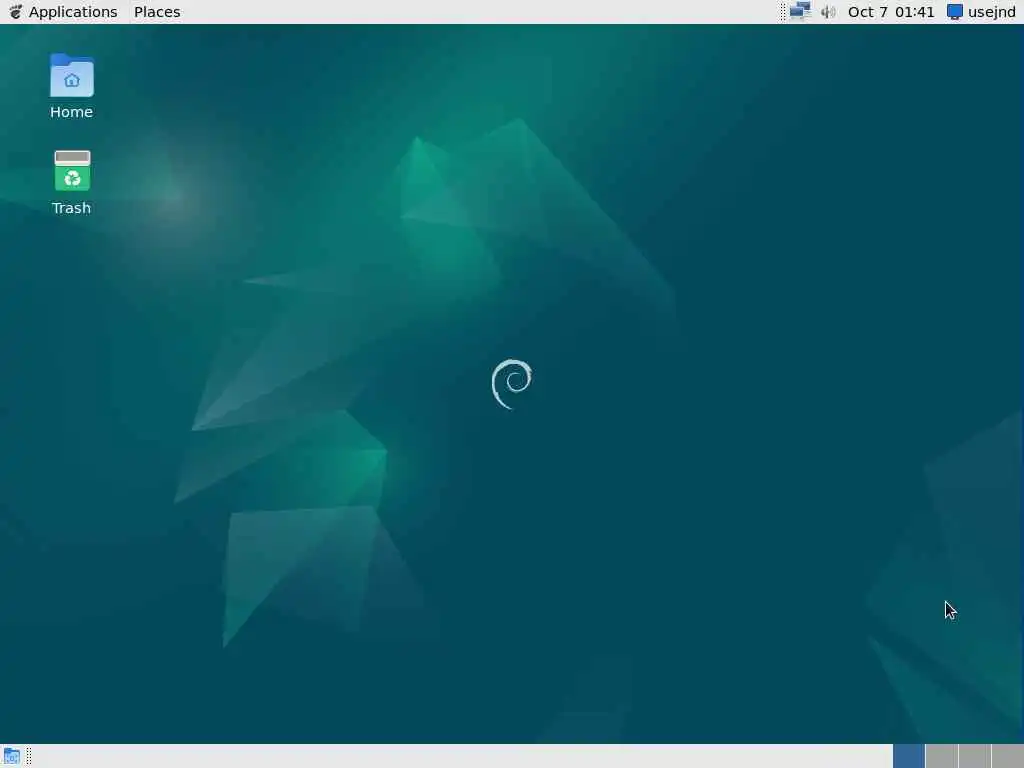Open the Places menu
Screen dimensions: 1024x768
(157, 12)
